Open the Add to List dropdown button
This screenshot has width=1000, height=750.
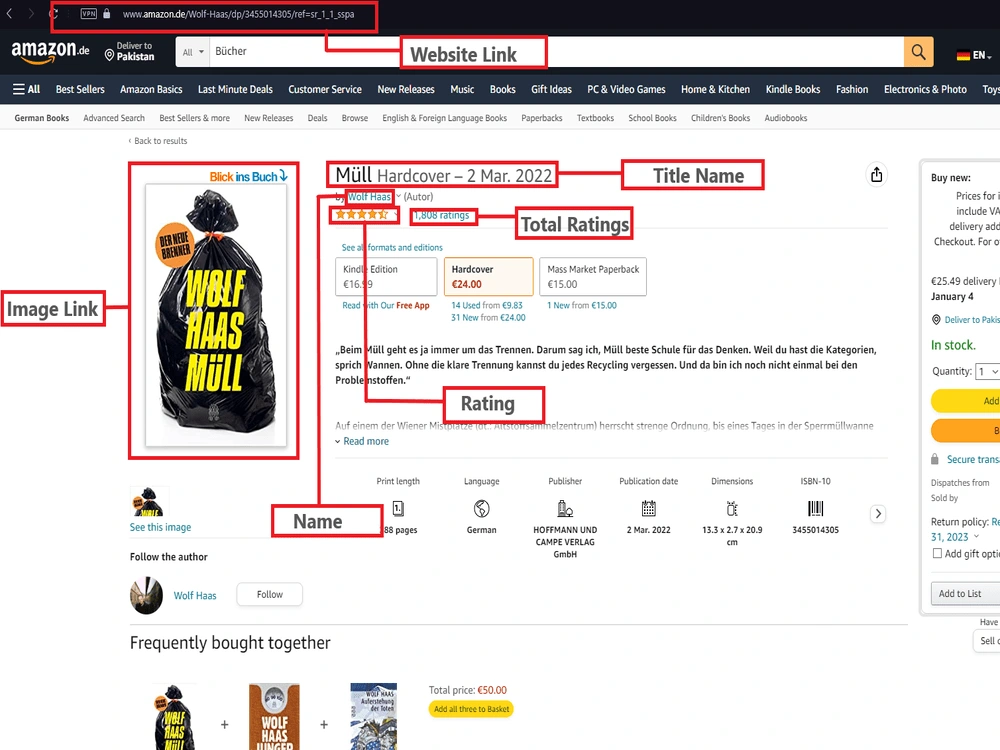pos(965,594)
